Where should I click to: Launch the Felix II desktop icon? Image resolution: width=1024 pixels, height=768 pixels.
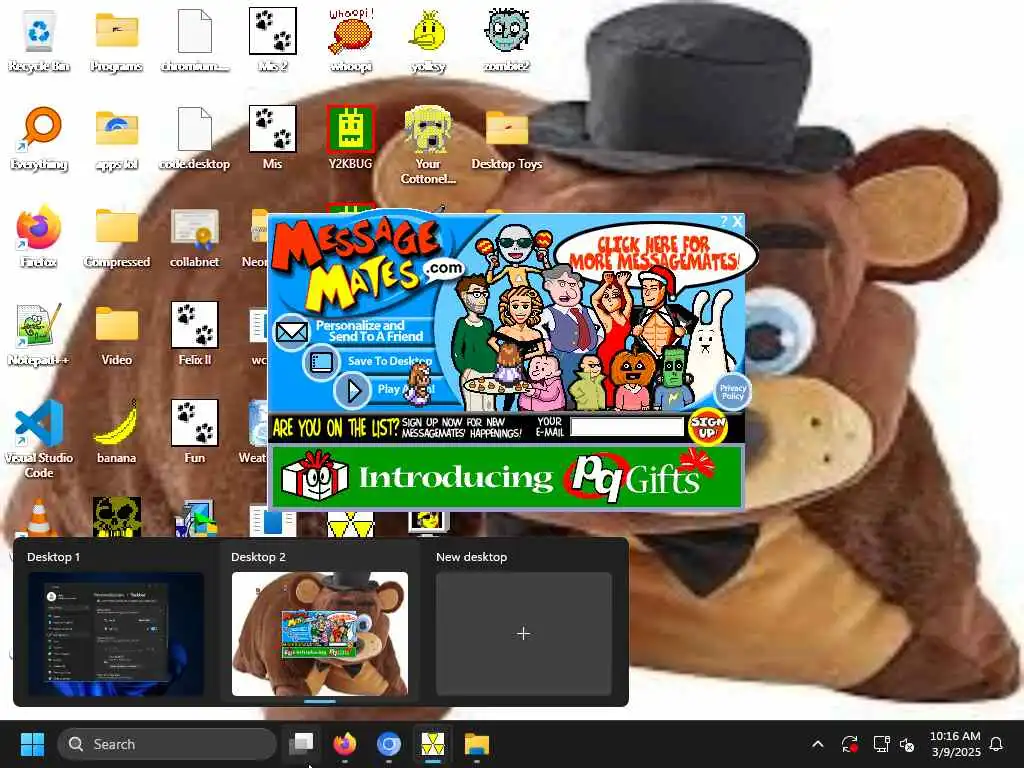tap(195, 334)
